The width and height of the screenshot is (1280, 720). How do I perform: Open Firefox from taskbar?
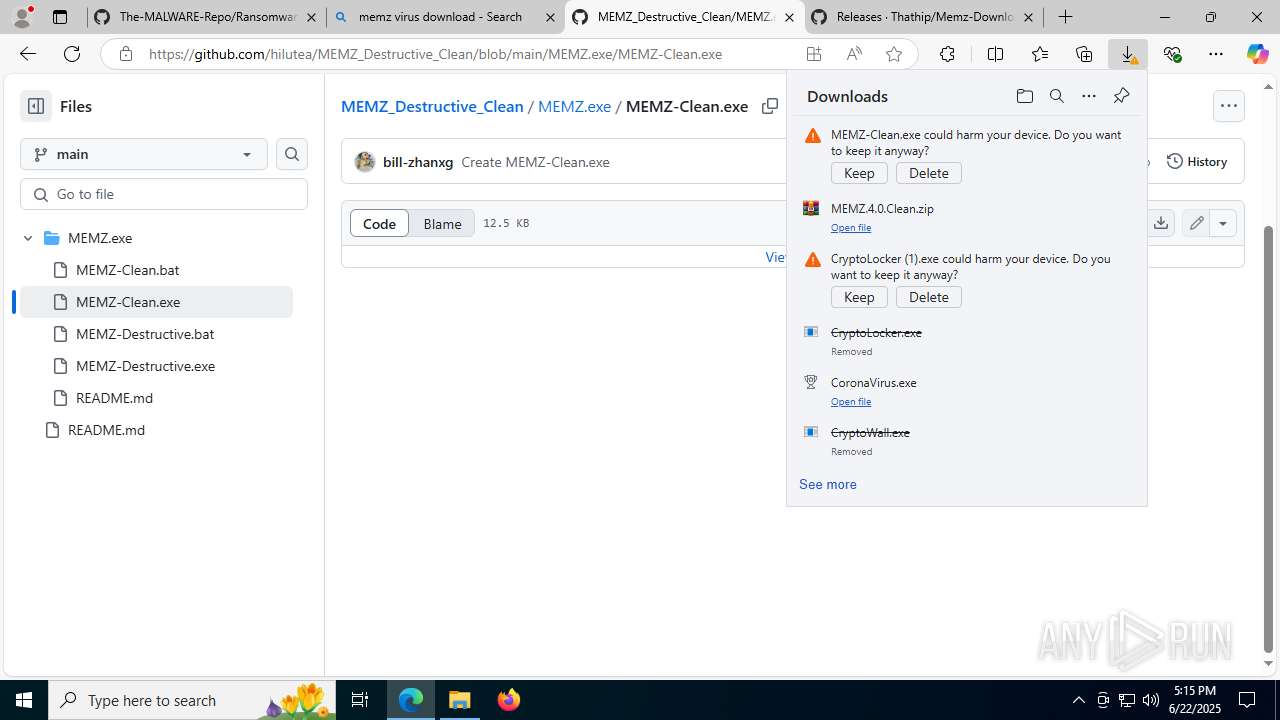[x=508, y=700]
